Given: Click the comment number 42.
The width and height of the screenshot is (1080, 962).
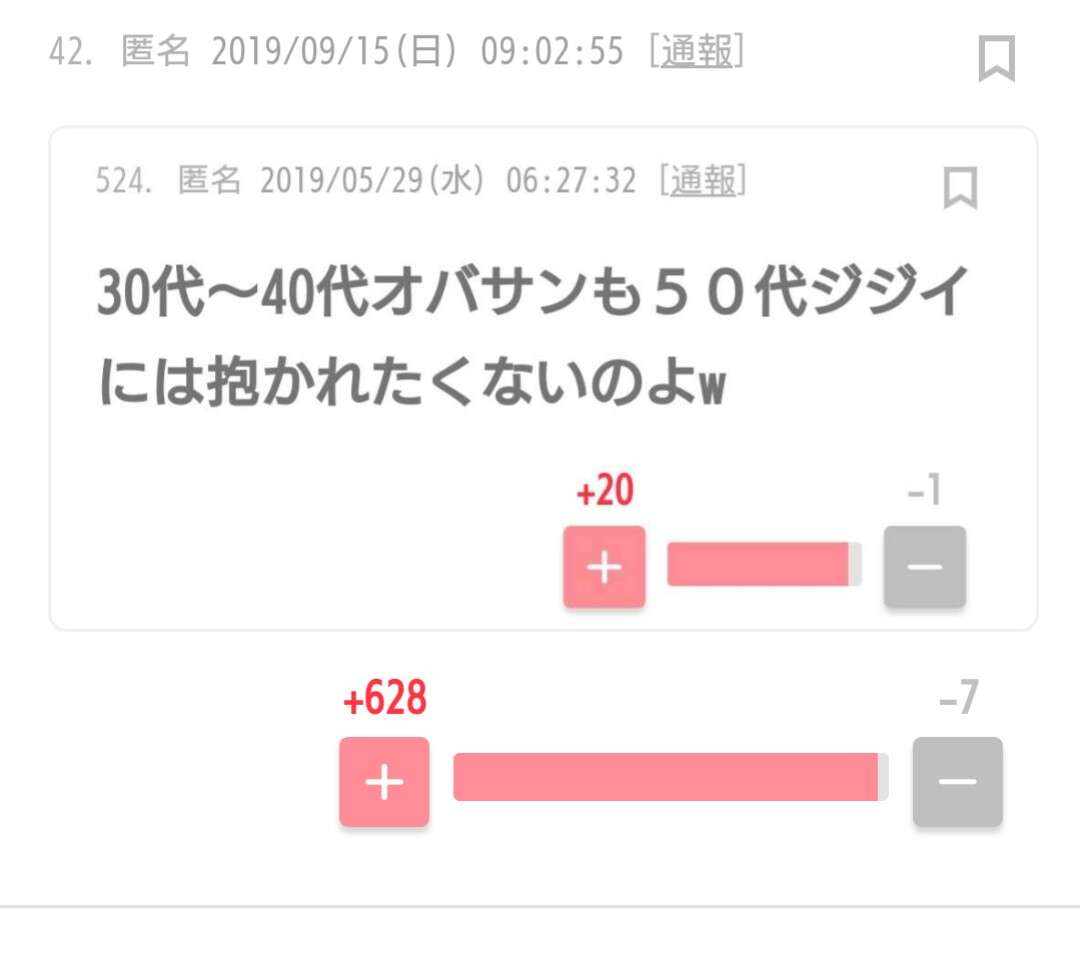Looking at the screenshot, I should point(70,52).
